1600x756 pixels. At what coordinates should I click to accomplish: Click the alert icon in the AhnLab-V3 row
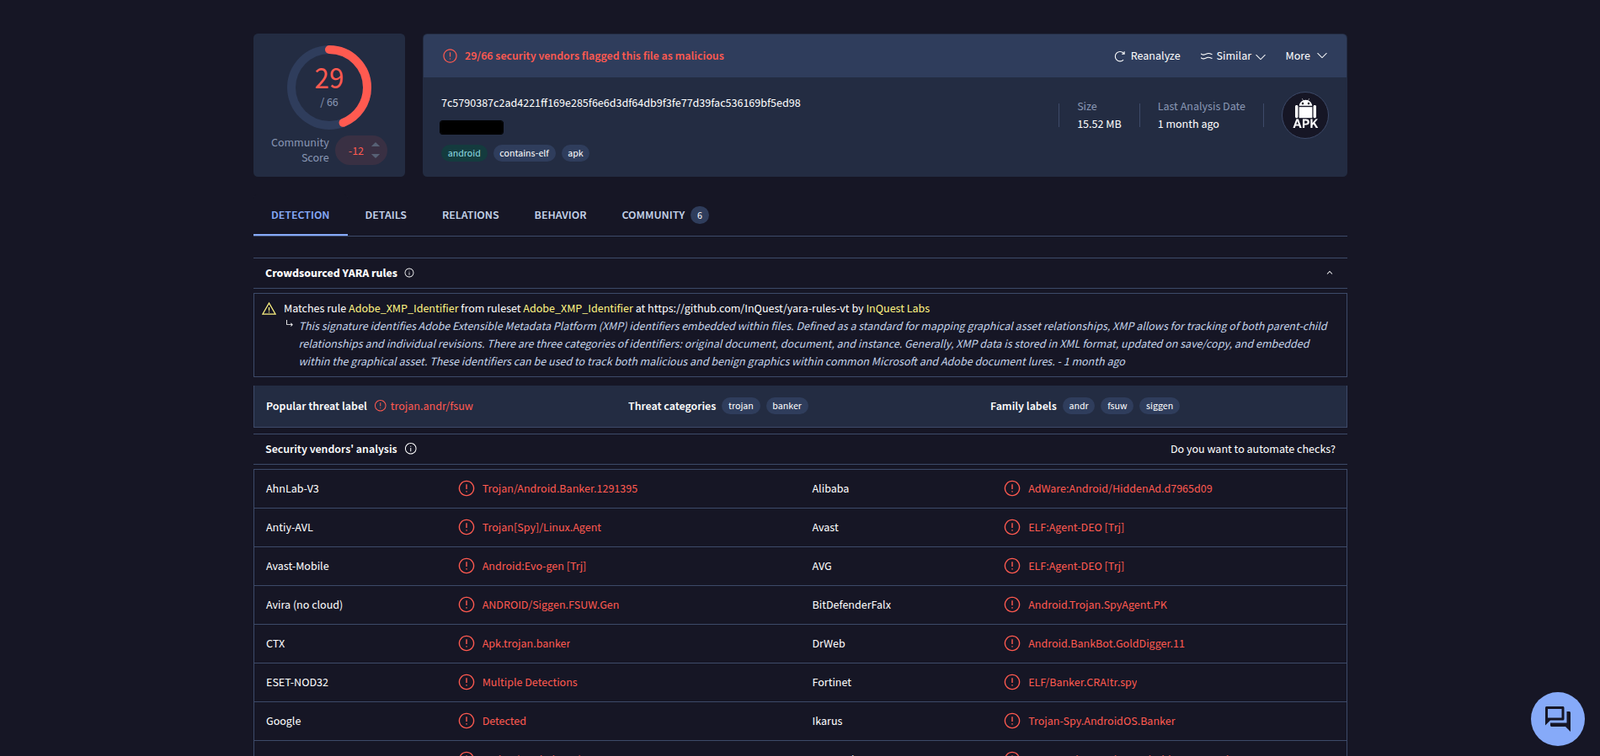pos(466,489)
